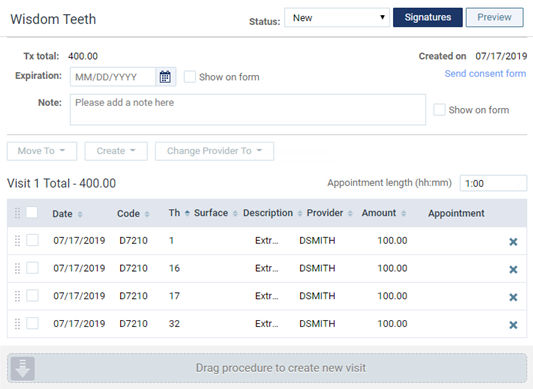Remove the tooth 1 procedure row

pyautogui.click(x=513, y=242)
